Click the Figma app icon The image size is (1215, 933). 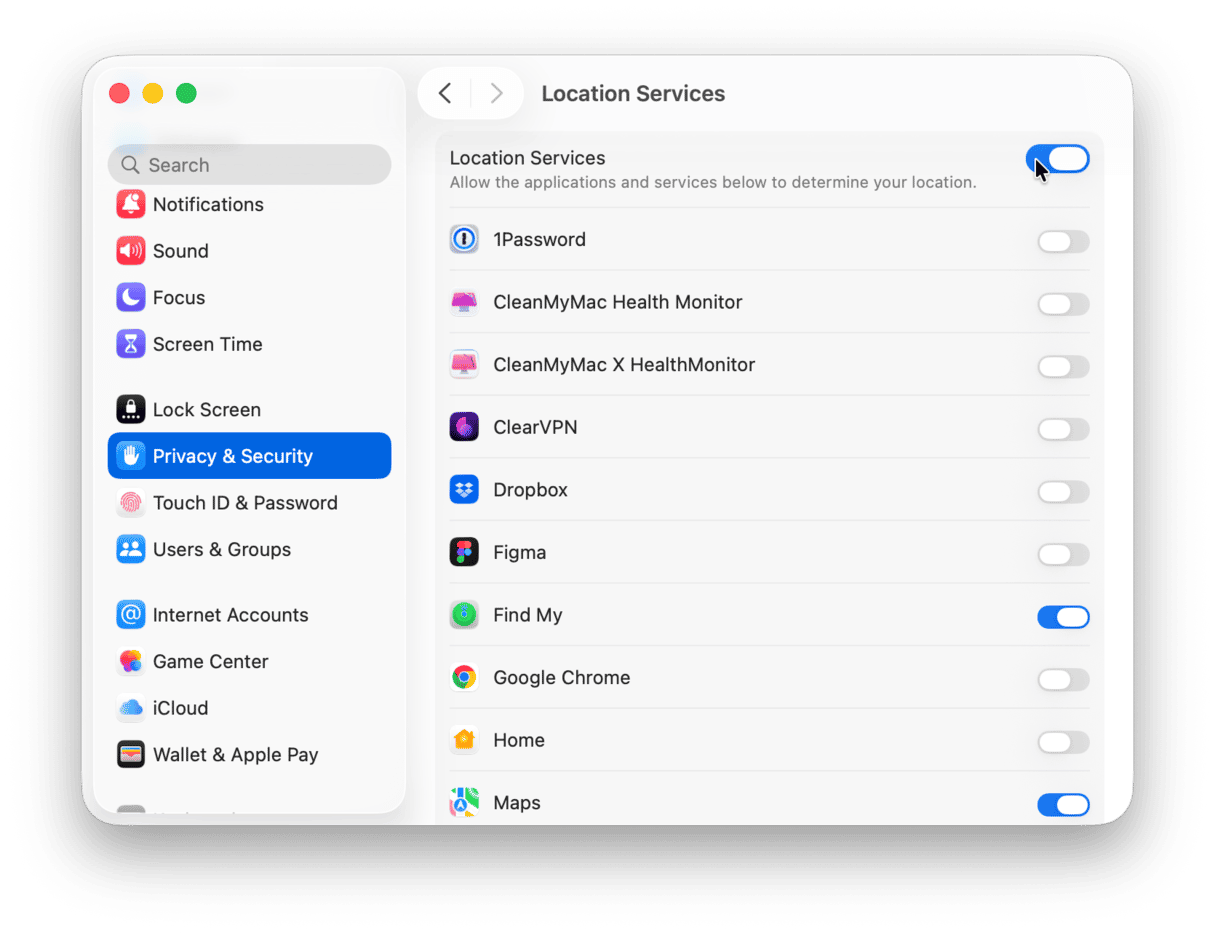click(x=464, y=553)
